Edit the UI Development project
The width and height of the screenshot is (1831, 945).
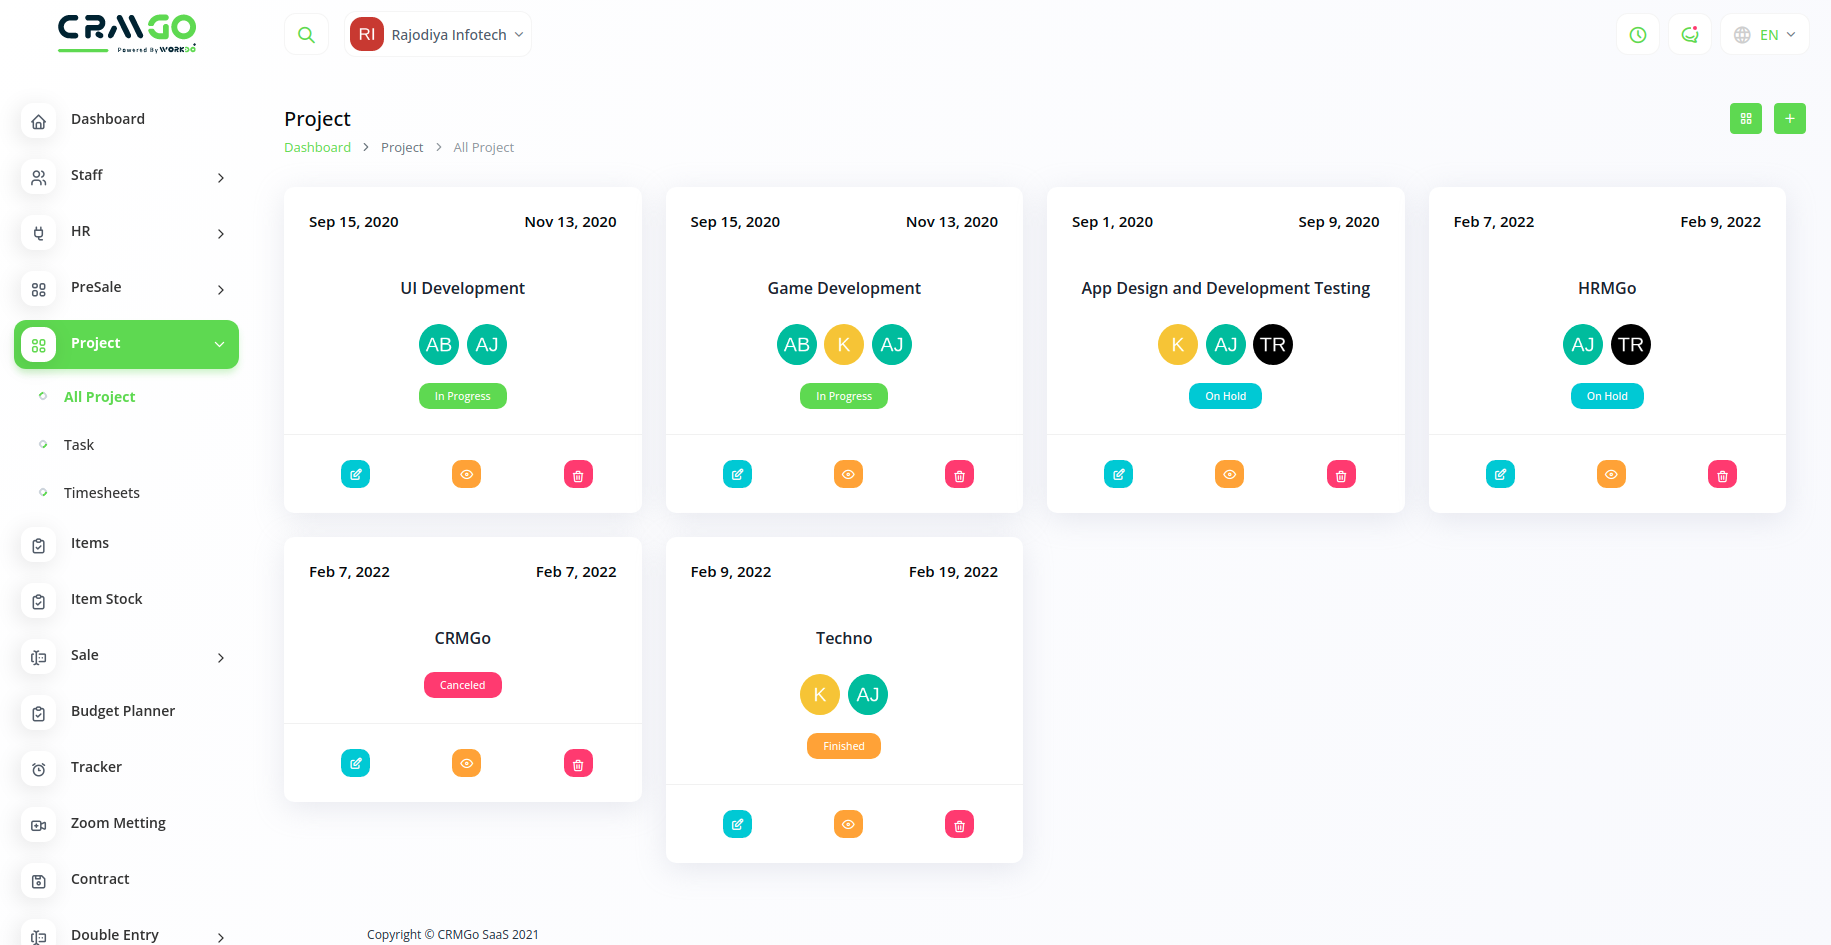tap(355, 474)
